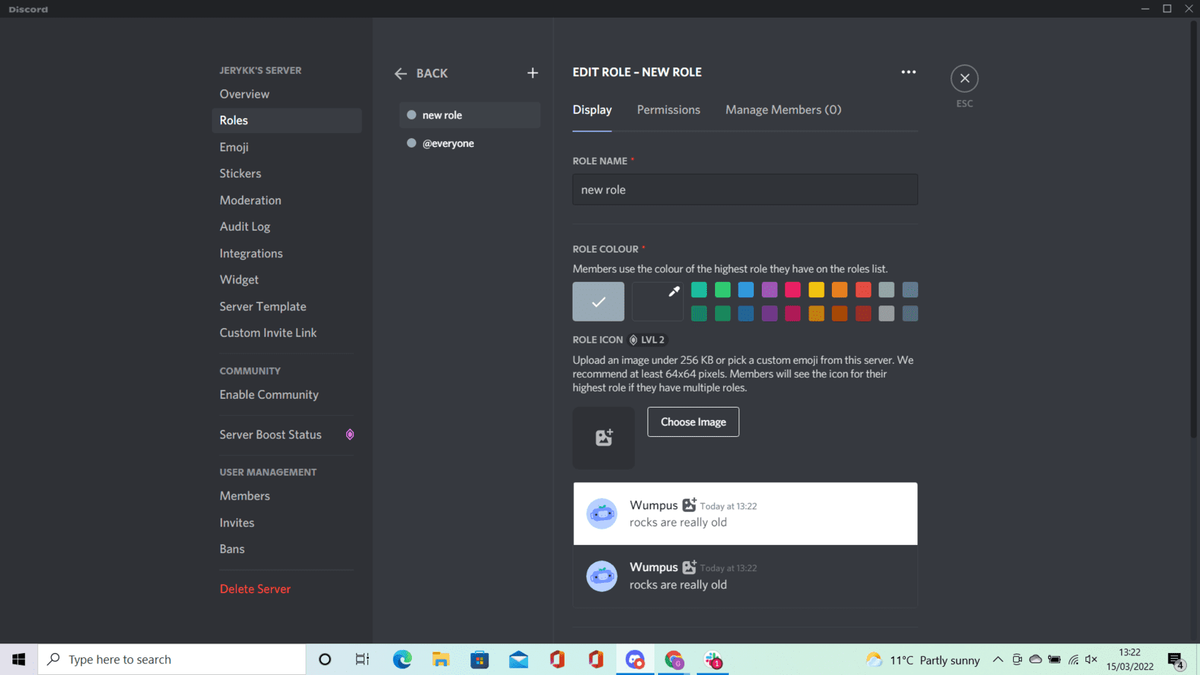Select the default grey colour with checkmark
This screenshot has height=675, width=1200.
coord(598,301)
